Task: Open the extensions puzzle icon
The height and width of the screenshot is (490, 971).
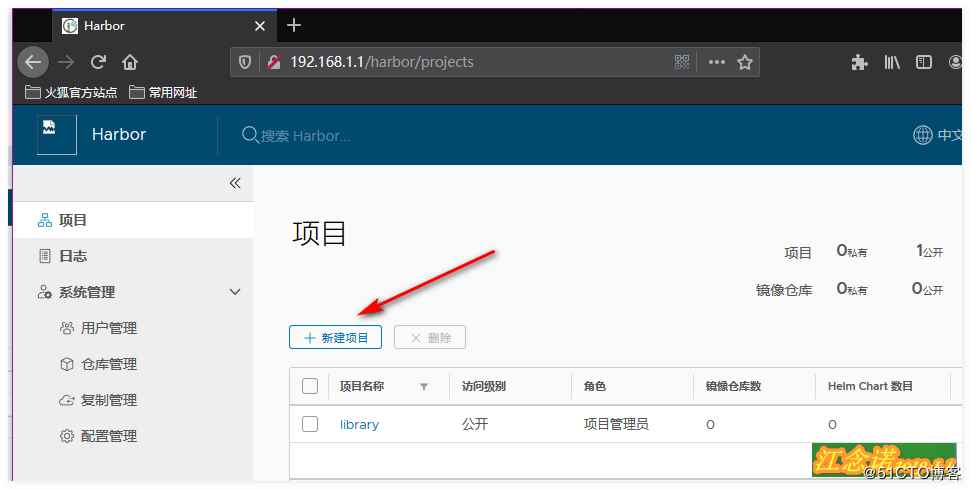Action: [x=859, y=62]
